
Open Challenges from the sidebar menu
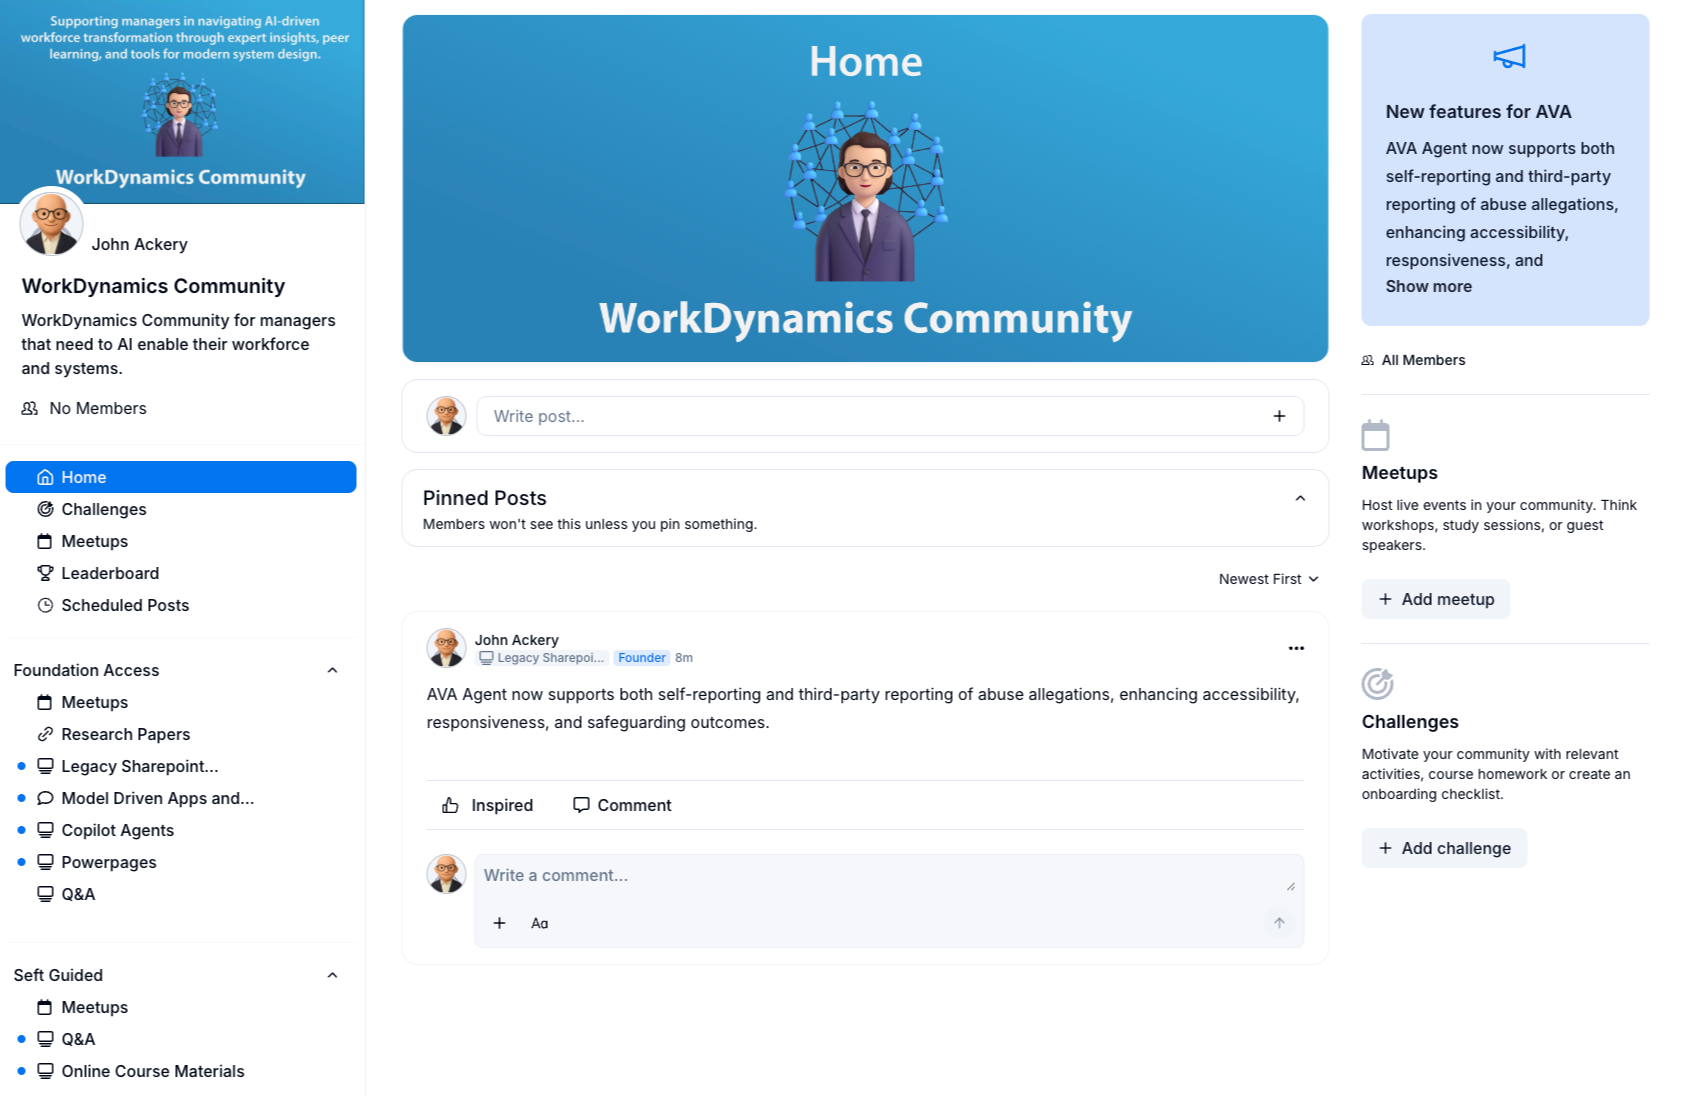coord(181,509)
